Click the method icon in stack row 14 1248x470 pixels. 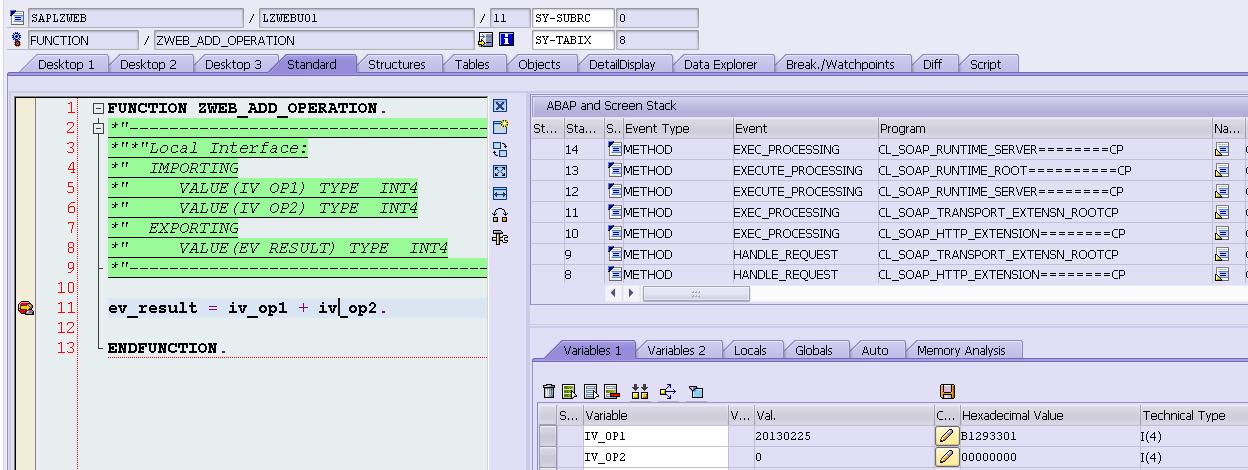point(614,149)
